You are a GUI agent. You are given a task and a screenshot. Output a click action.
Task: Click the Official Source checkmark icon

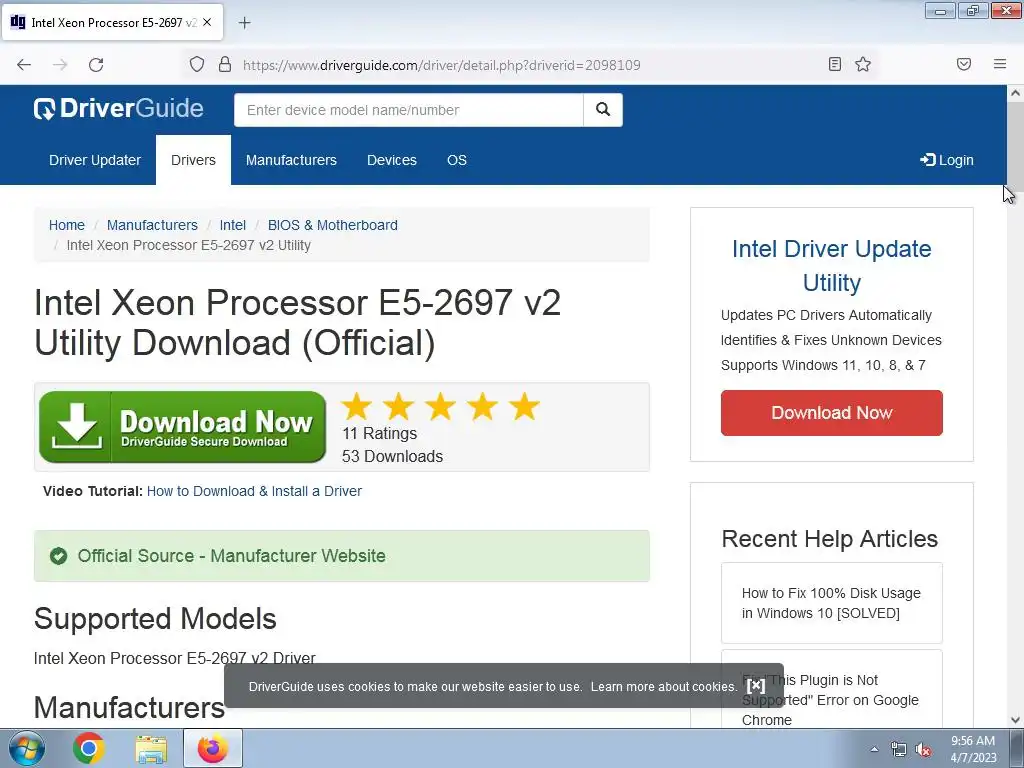click(x=59, y=556)
